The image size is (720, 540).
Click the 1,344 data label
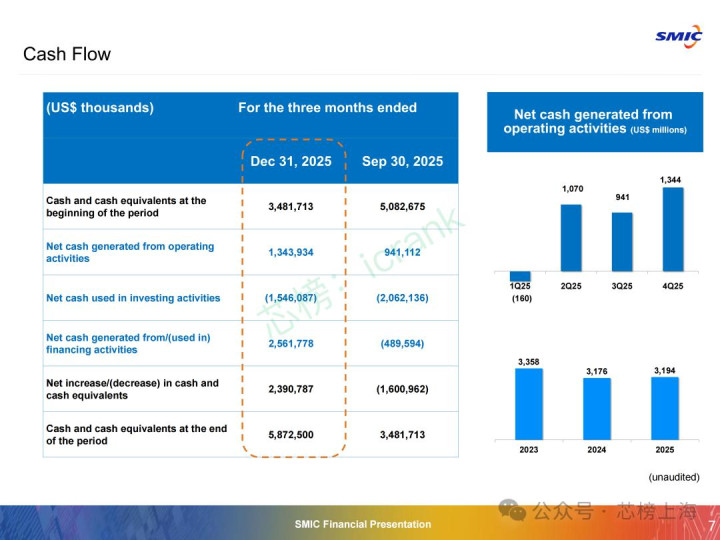(670, 180)
